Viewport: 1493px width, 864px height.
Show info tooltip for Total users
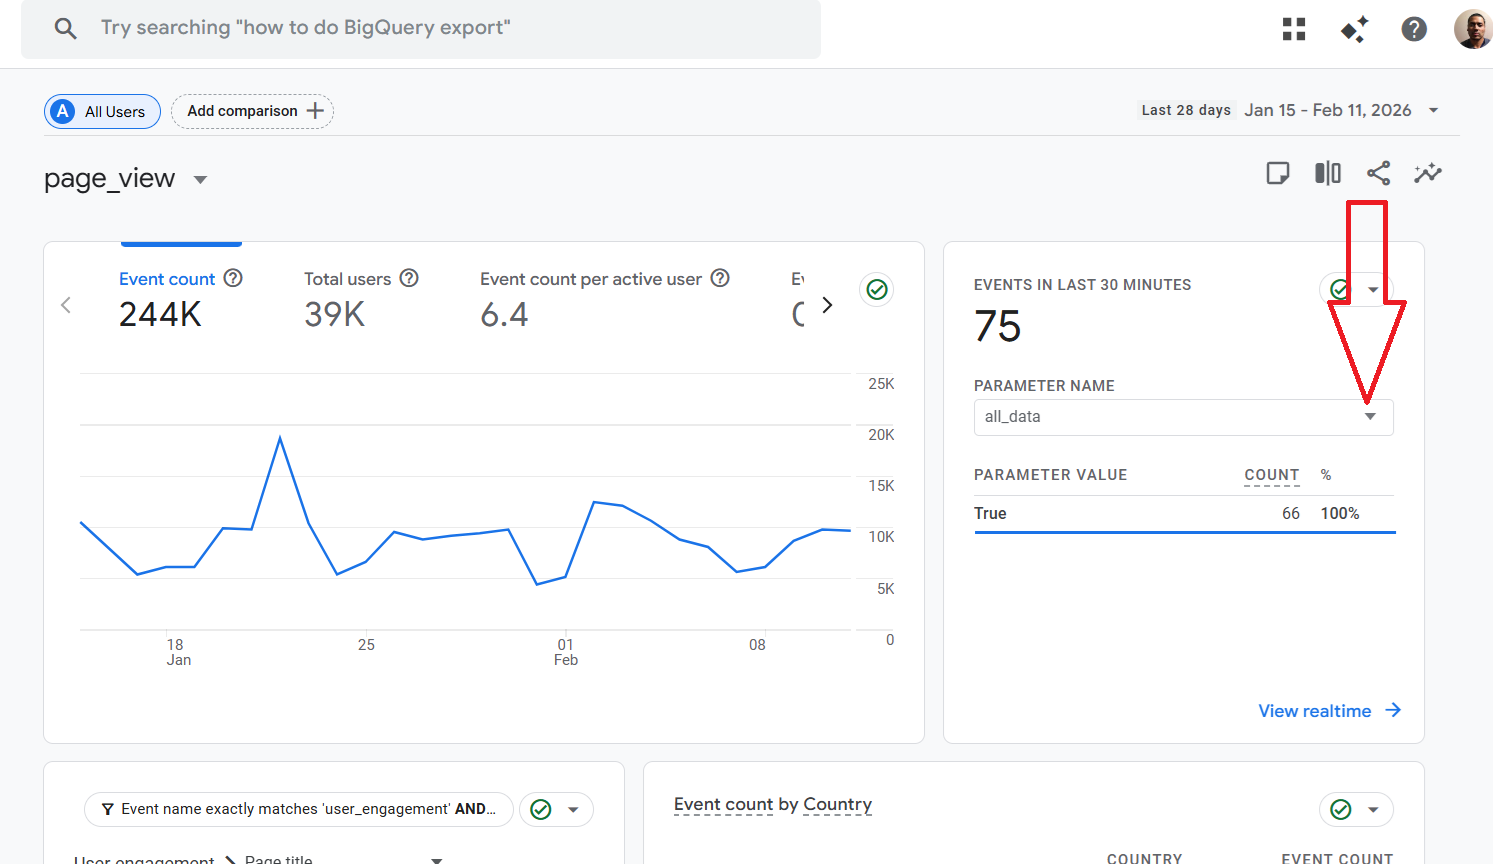(x=409, y=278)
